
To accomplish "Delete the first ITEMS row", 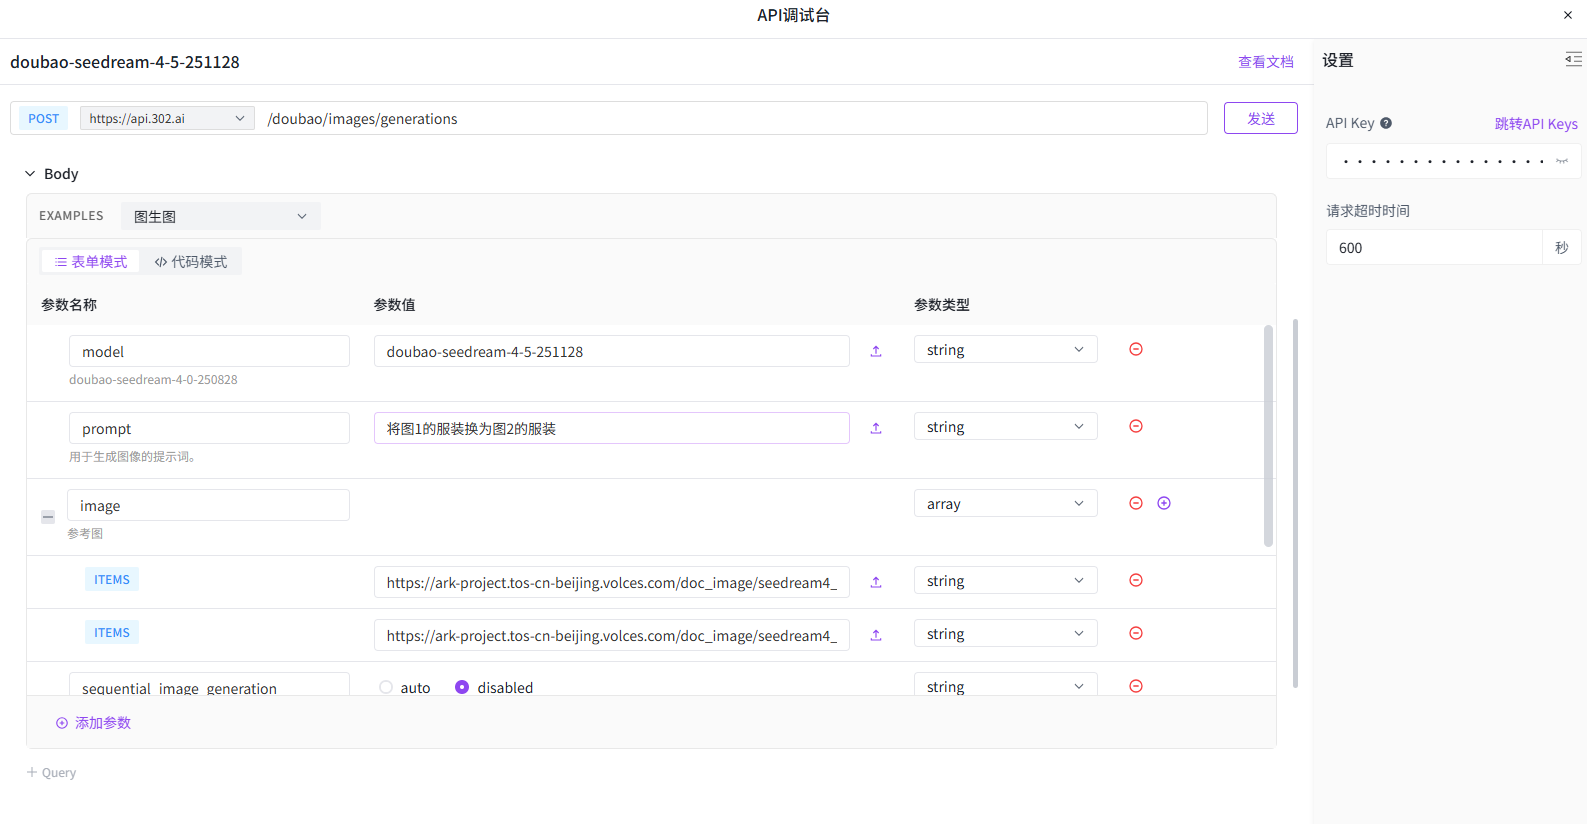I will [x=1136, y=580].
